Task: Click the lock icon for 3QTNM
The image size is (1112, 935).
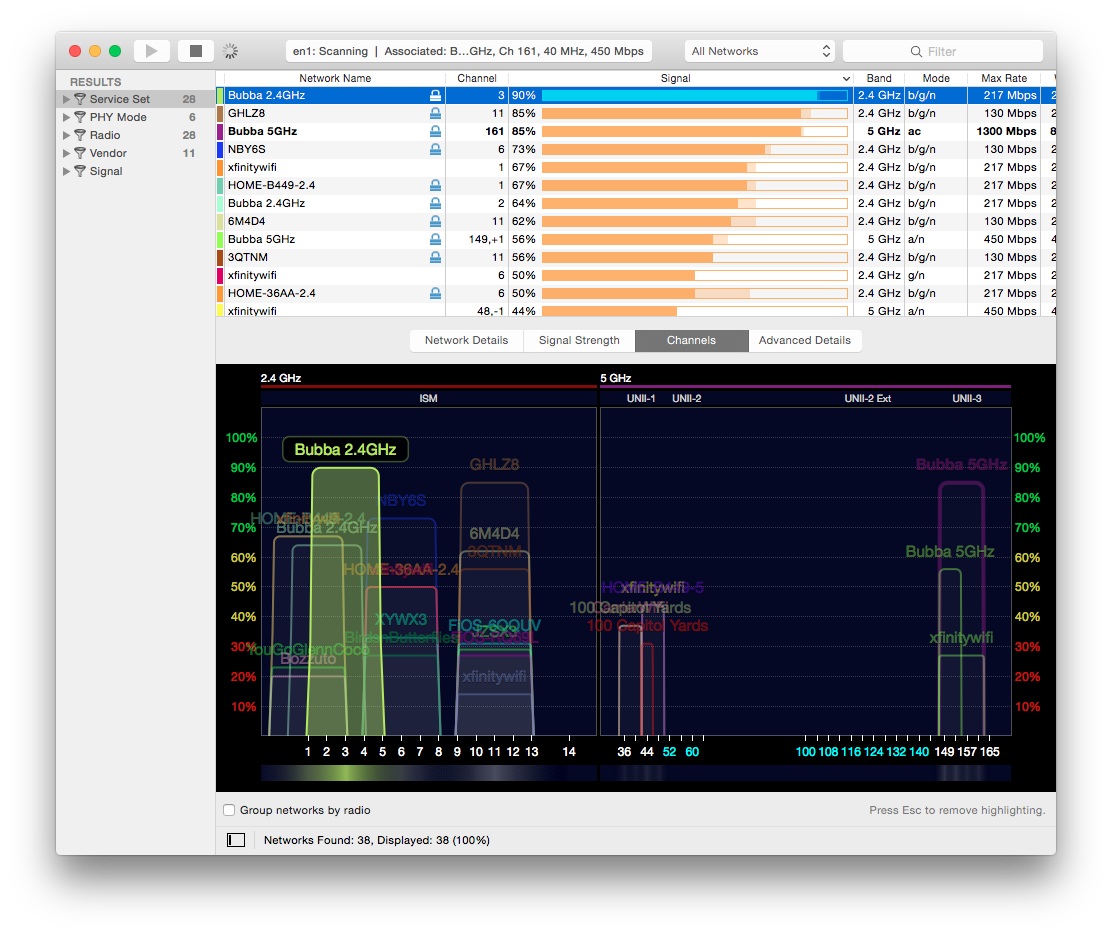Action: pos(435,258)
